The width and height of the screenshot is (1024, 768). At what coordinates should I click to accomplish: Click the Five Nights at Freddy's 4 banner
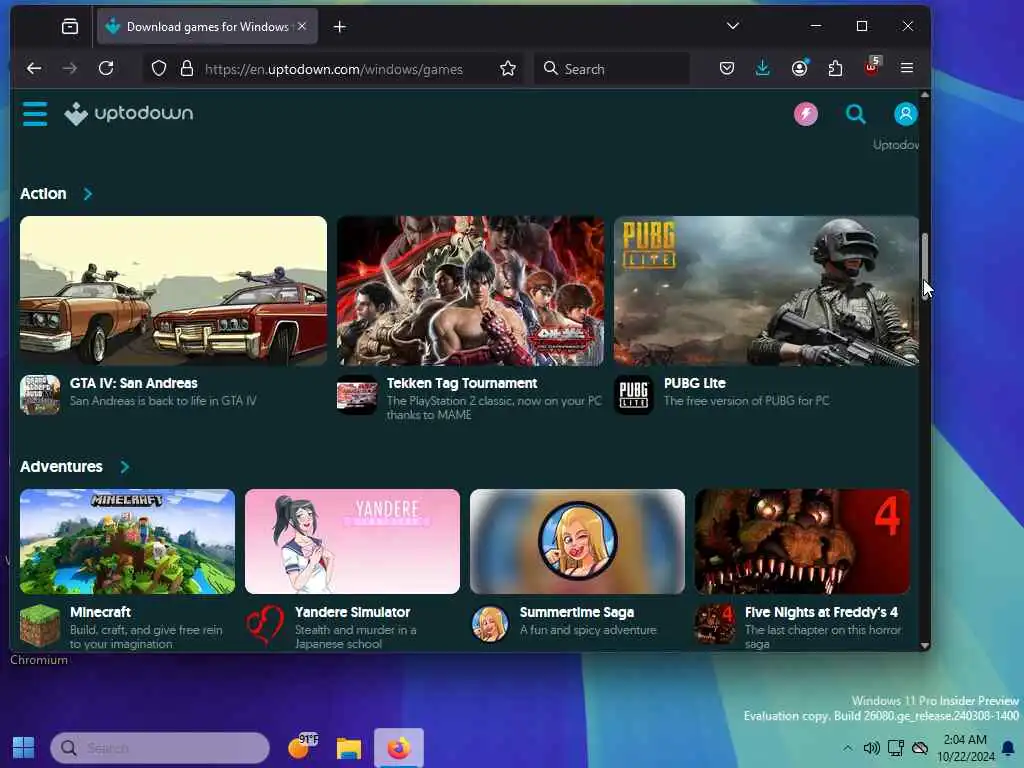point(802,541)
